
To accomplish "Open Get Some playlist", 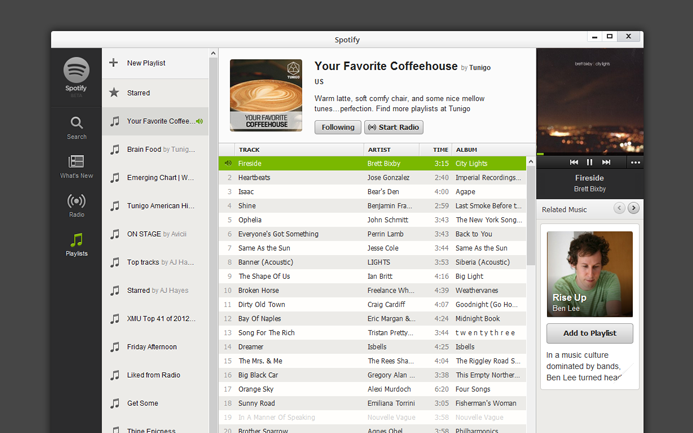I will coord(155,403).
